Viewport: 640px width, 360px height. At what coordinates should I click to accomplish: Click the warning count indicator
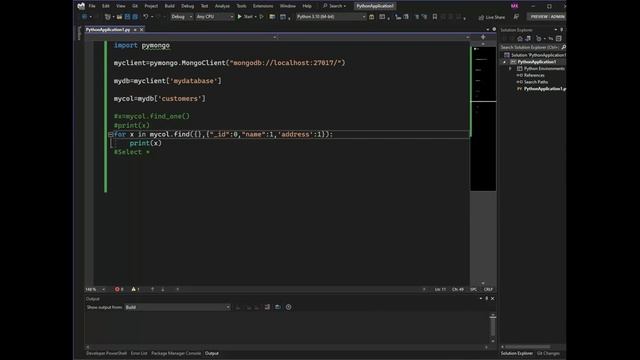click(x=135, y=289)
